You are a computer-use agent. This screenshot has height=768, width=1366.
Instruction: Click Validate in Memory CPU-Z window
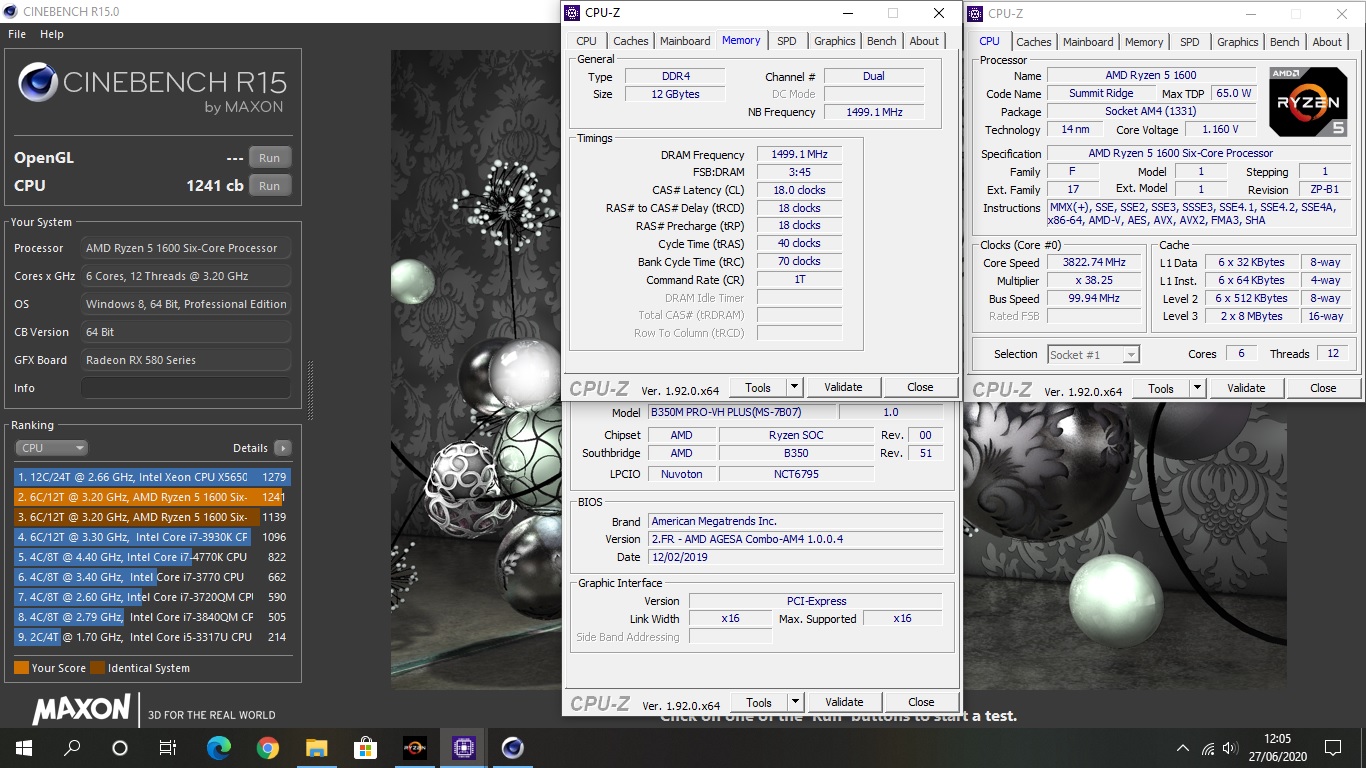pyautogui.click(x=843, y=387)
